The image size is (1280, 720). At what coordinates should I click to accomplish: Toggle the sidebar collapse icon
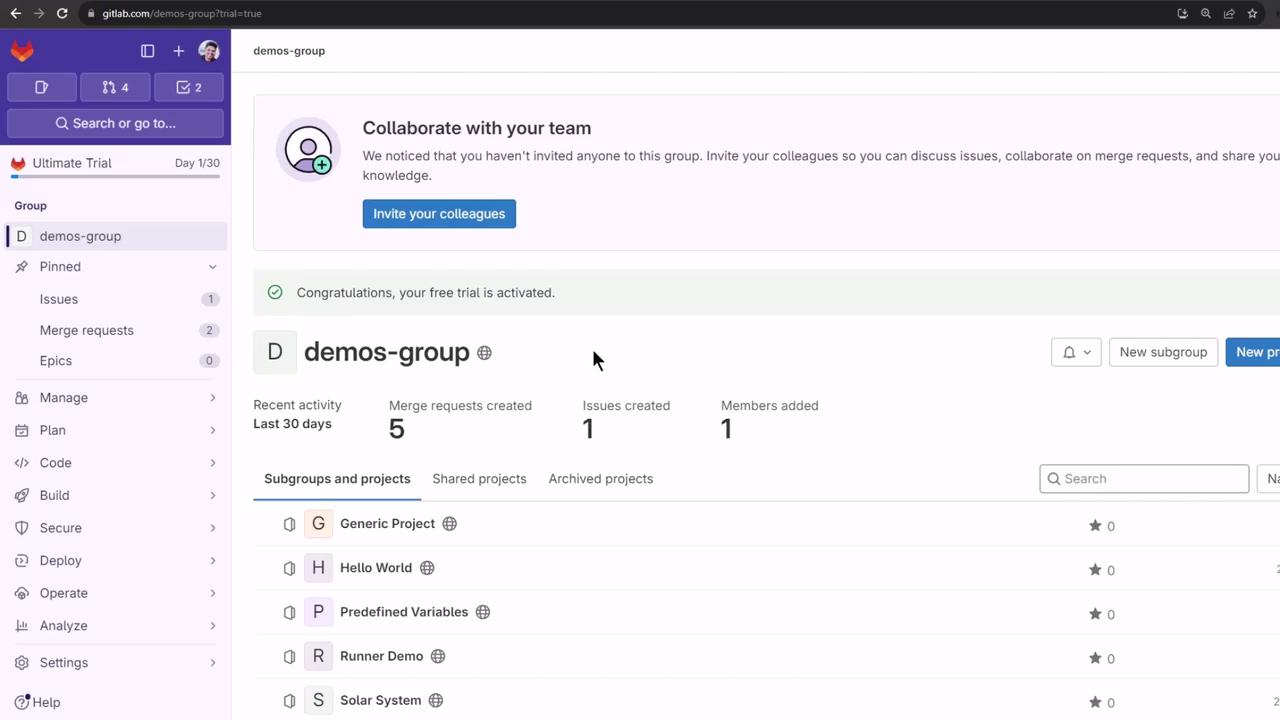tap(148, 51)
